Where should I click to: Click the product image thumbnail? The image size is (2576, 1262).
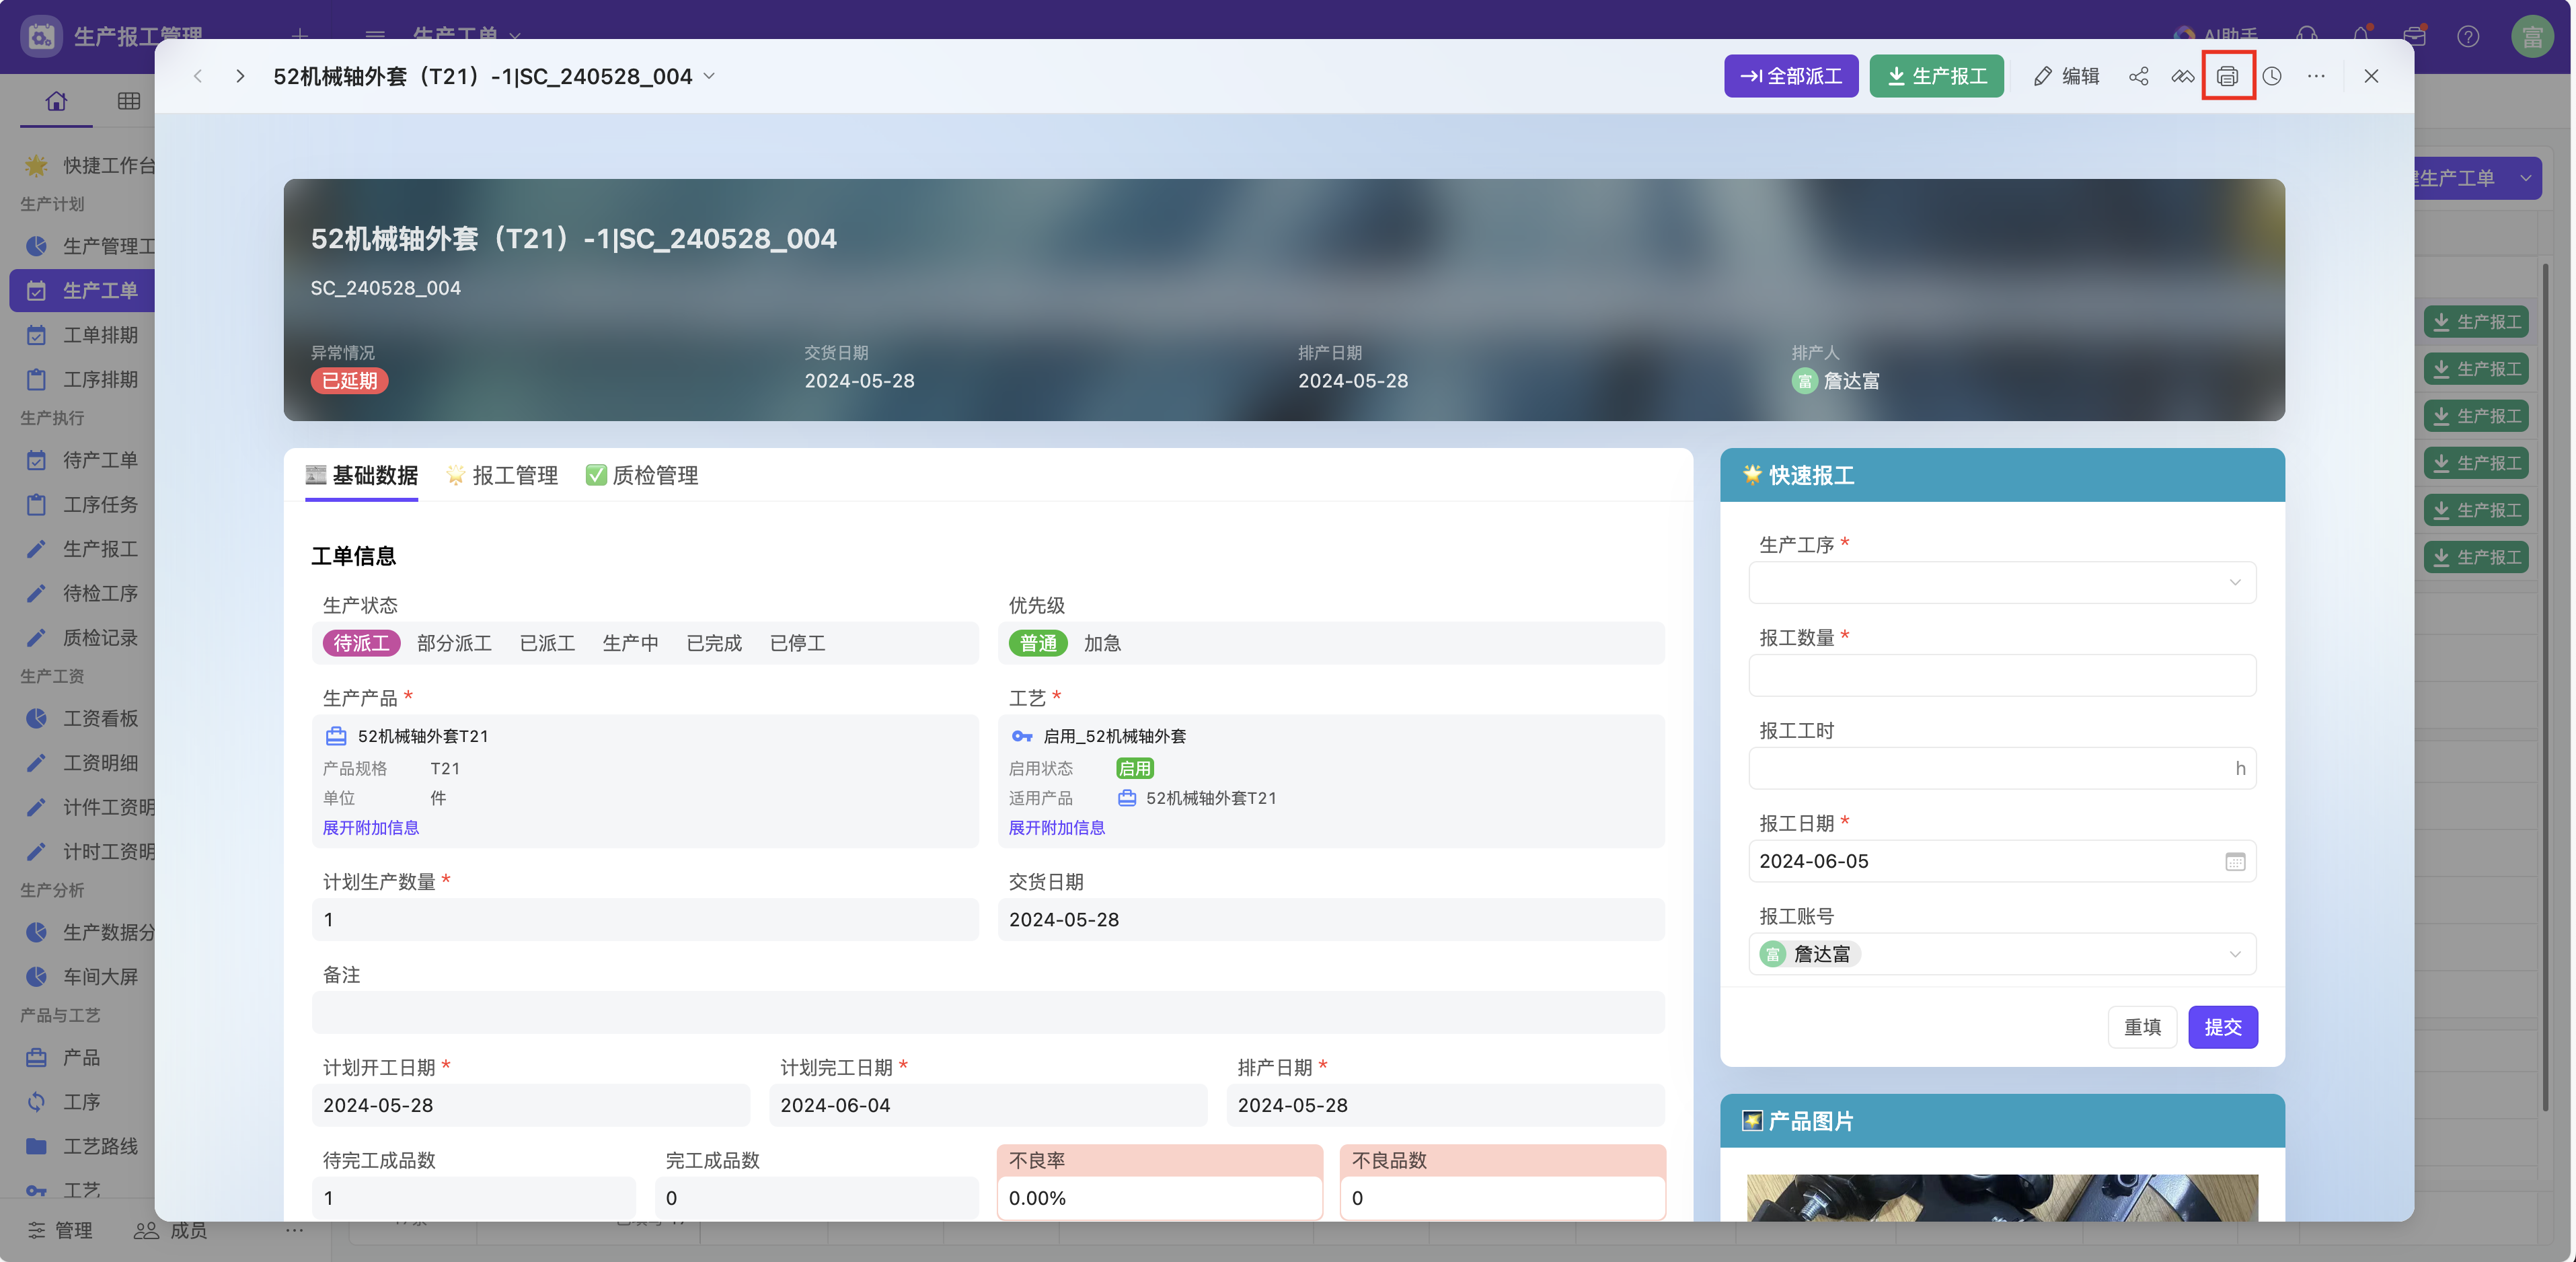[2002, 1198]
